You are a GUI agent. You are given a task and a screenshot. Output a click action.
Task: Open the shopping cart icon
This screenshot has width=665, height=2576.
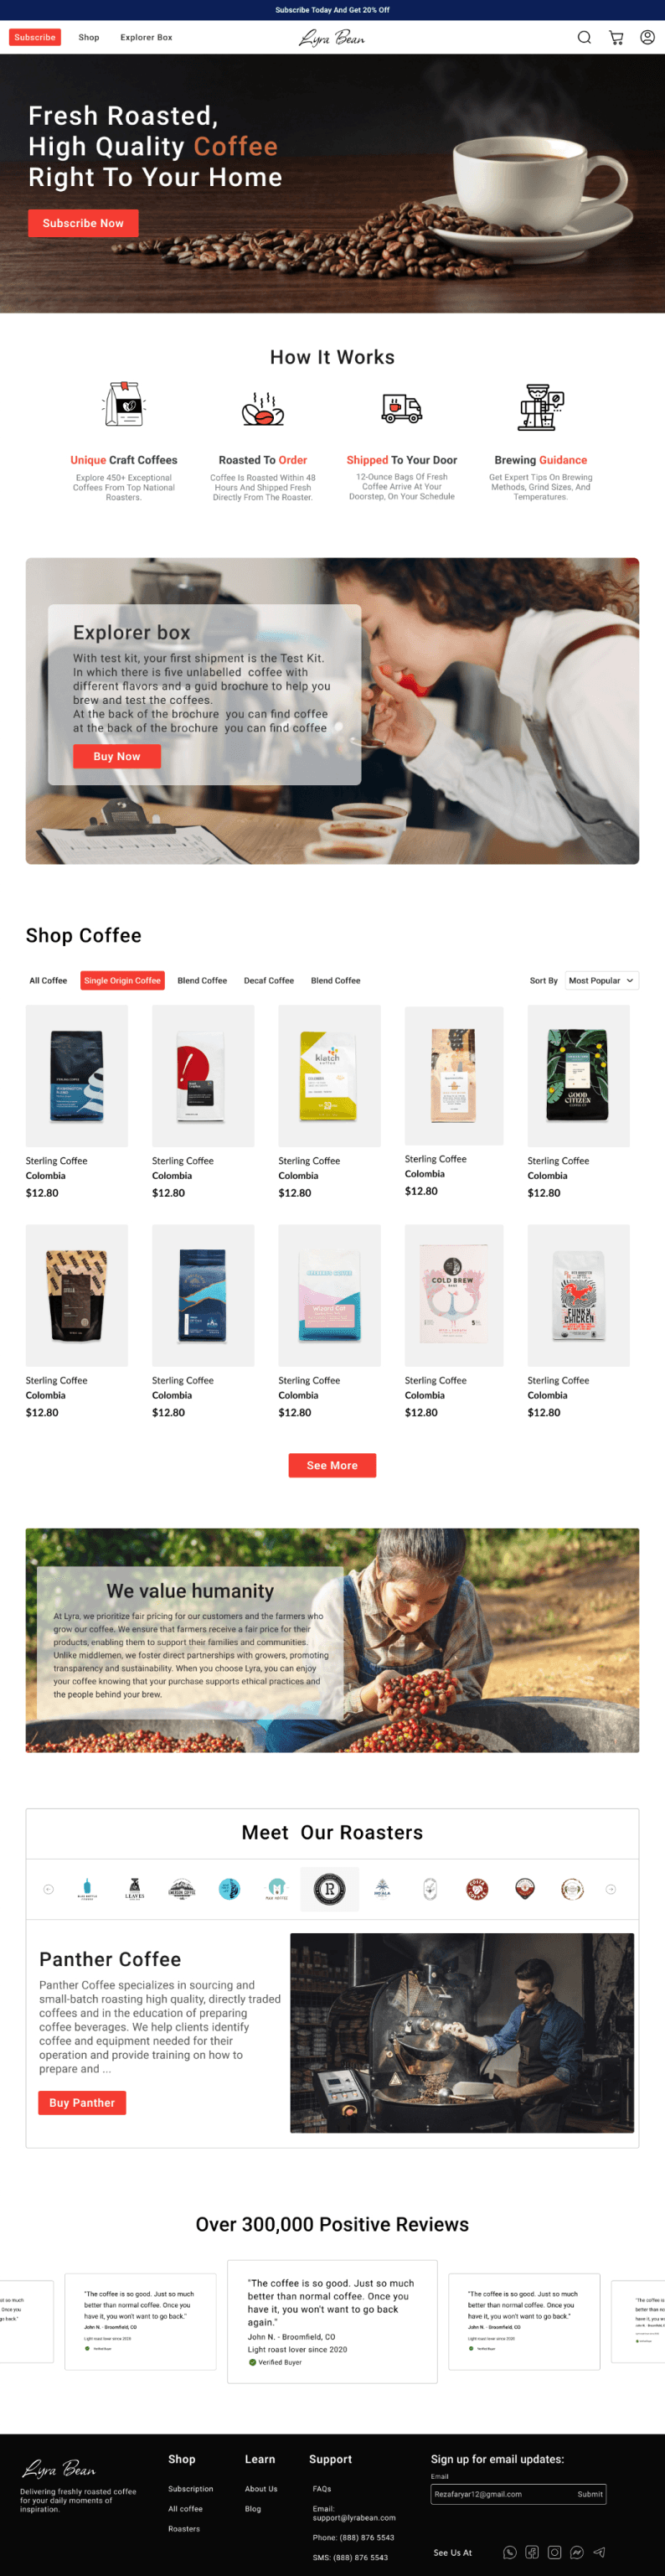coord(616,38)
